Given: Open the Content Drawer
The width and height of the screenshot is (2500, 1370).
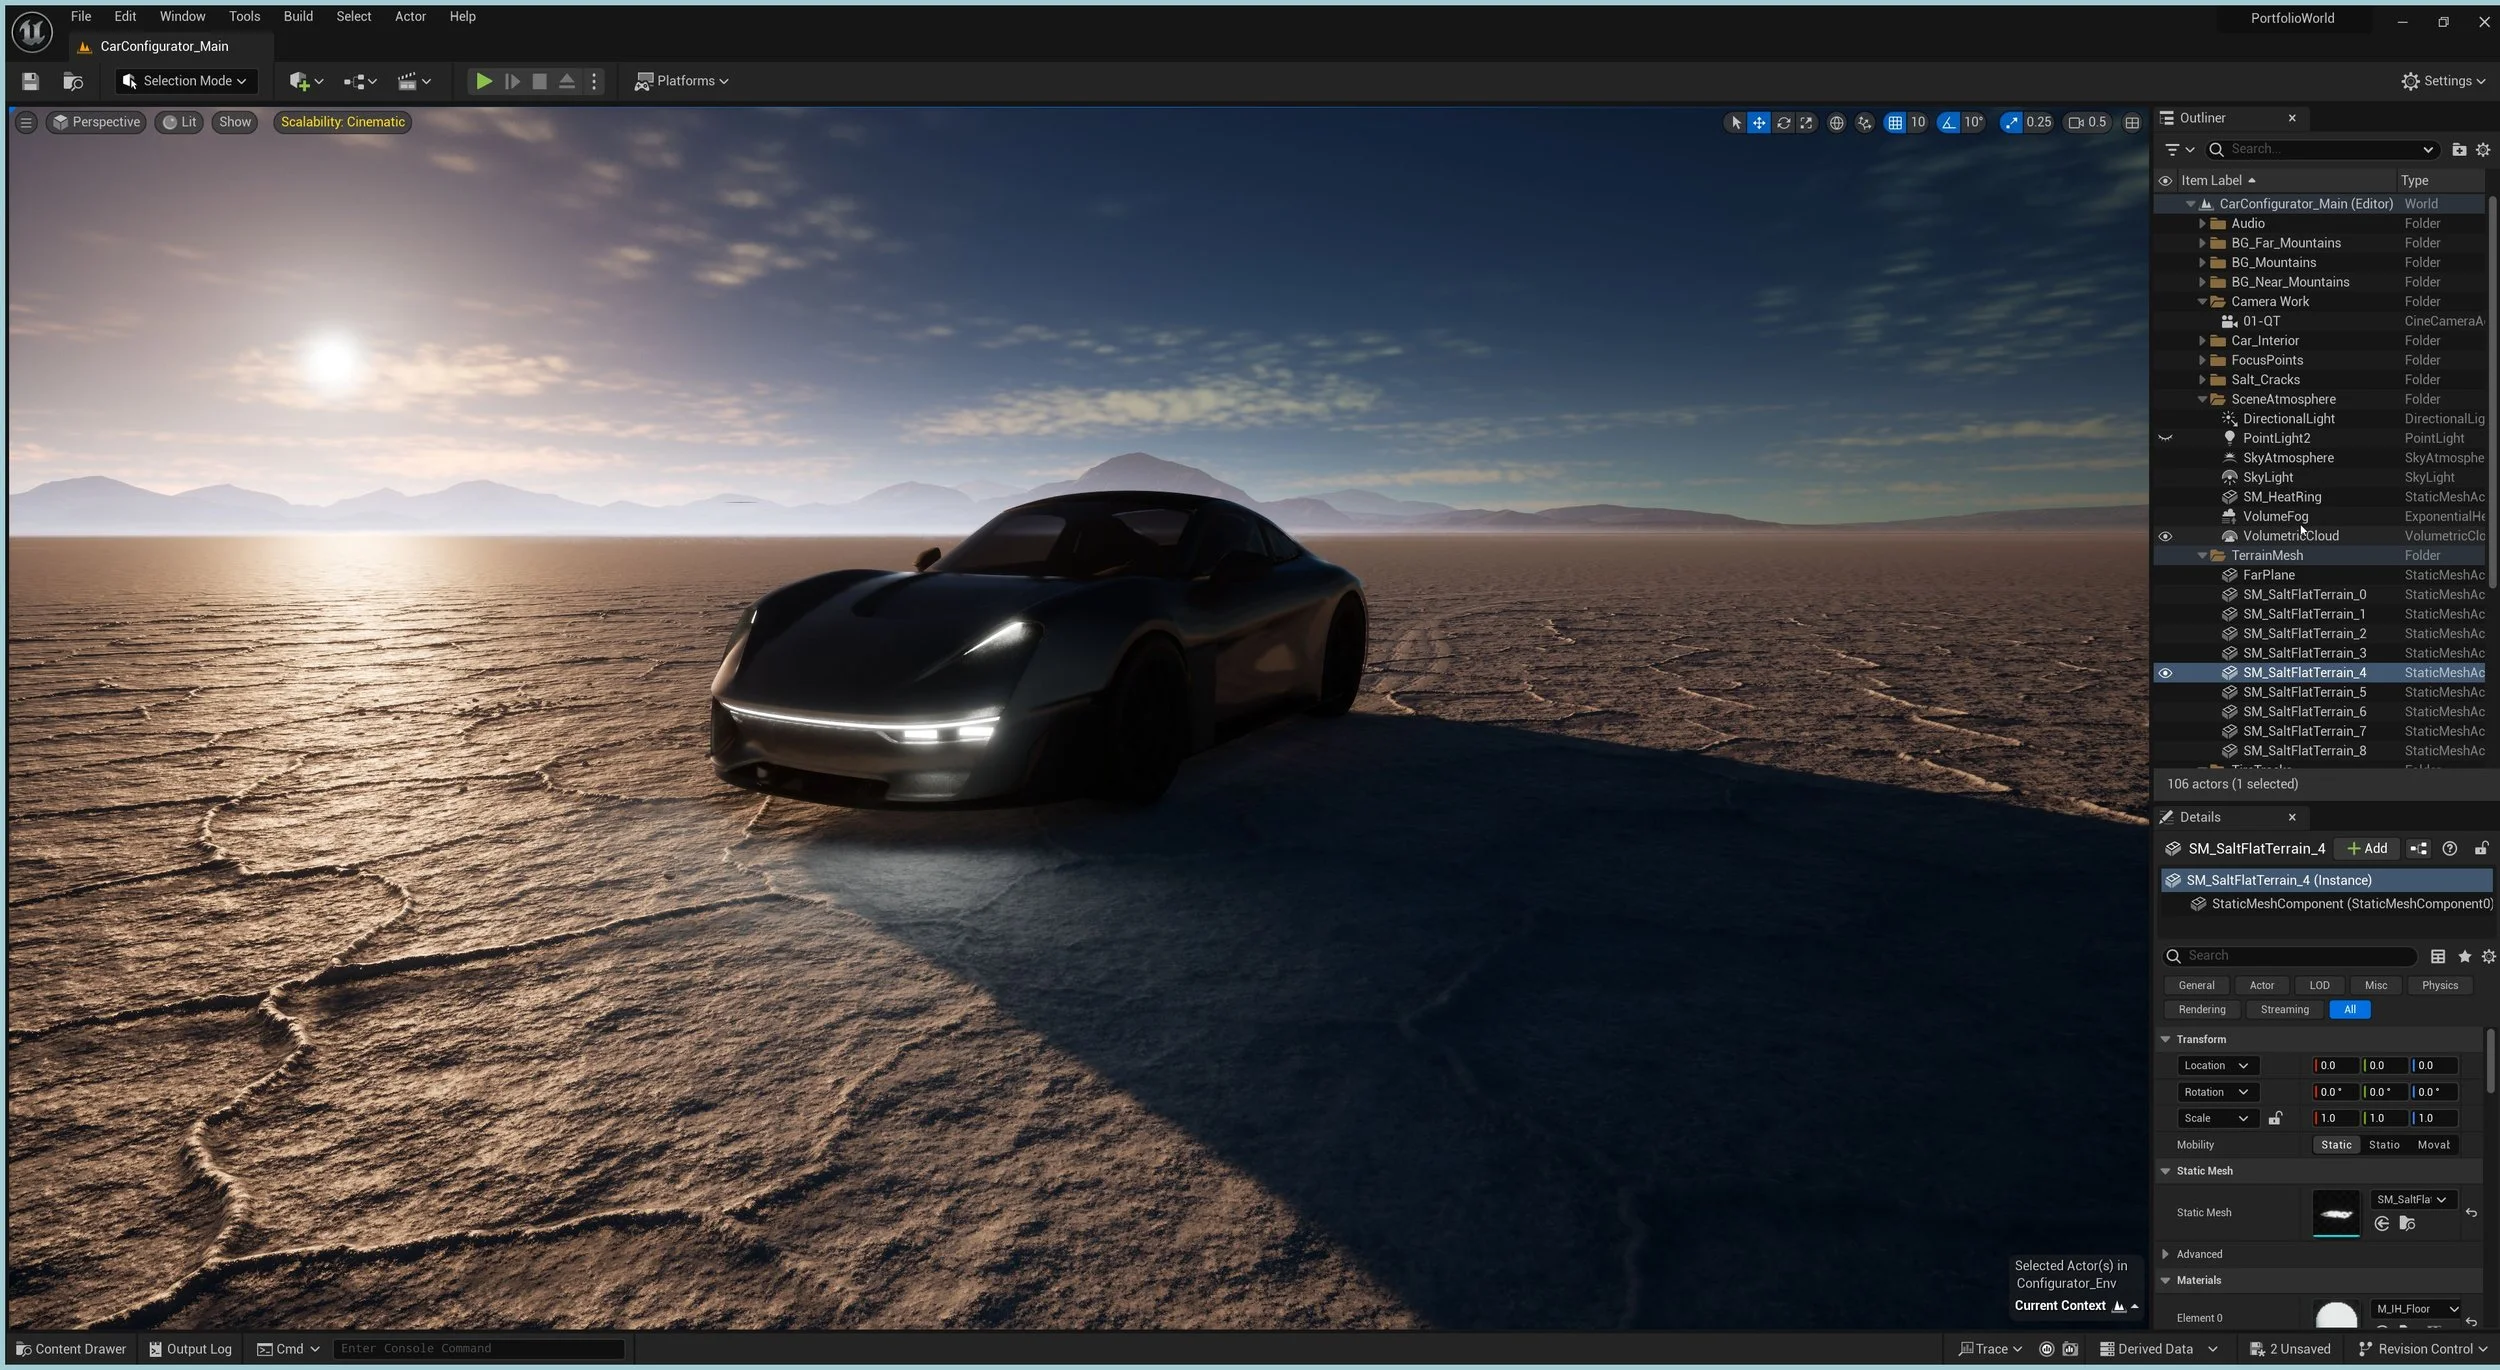Looking at the screenshot, I should click(x=71, y=1349).
